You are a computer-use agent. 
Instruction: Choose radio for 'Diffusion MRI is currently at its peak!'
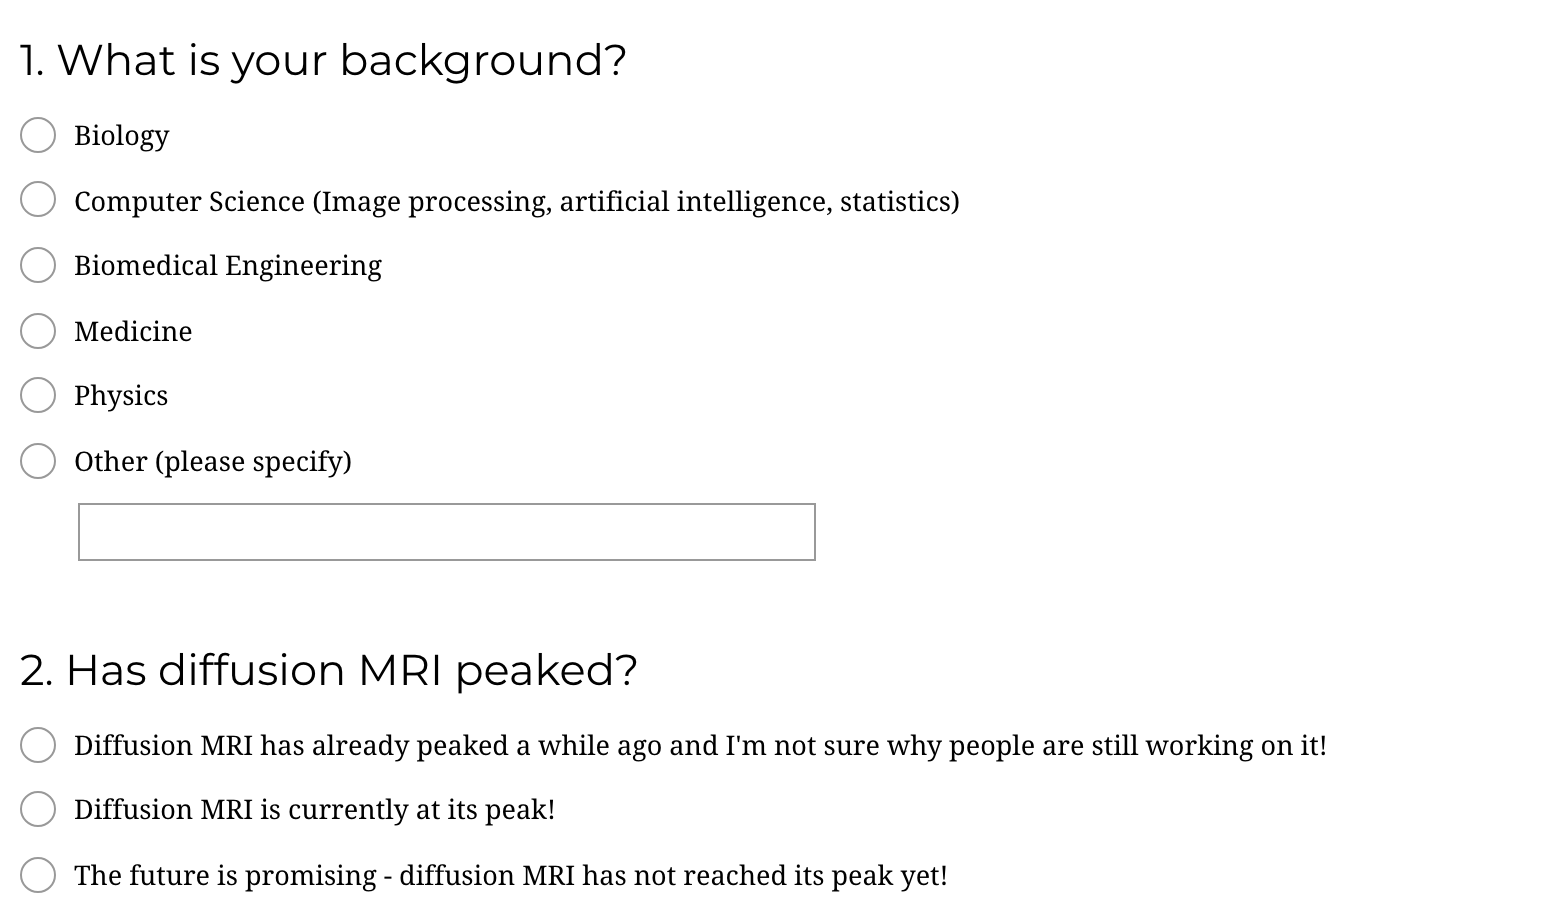coord(38,809)
